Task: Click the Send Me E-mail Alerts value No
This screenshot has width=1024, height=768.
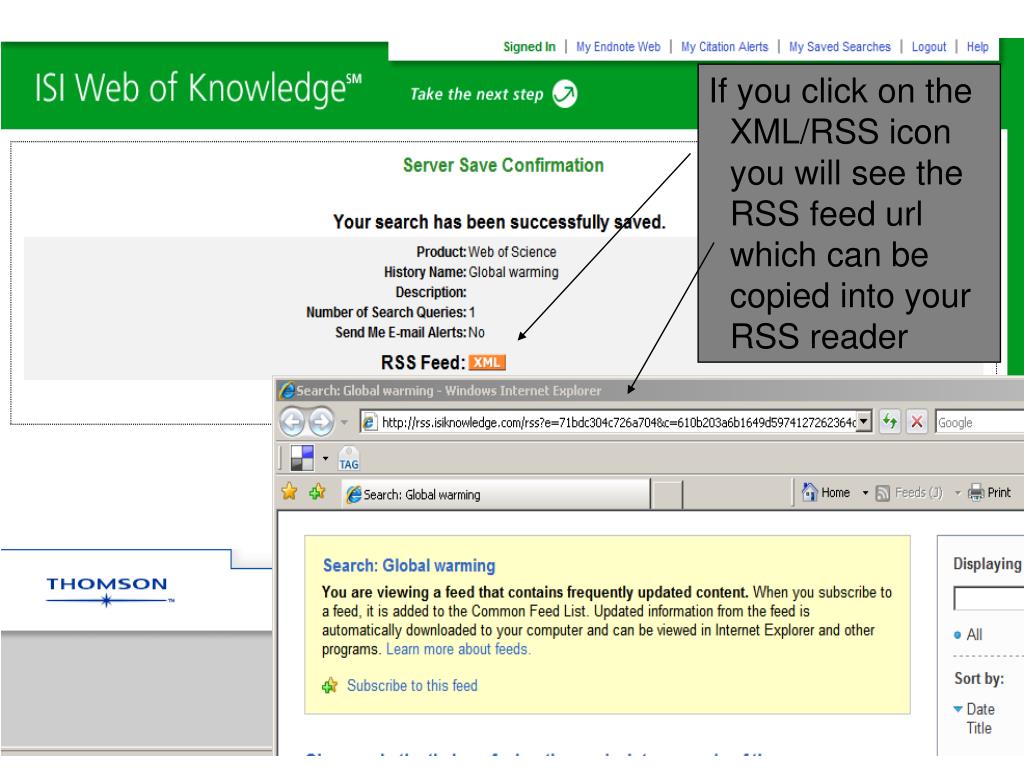Action: pos(476,332)
